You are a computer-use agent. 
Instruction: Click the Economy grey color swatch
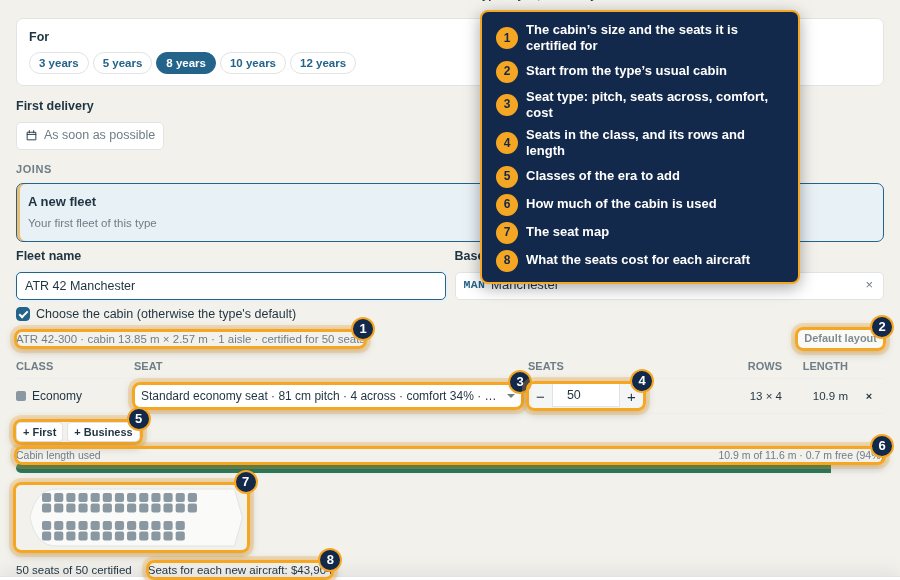(21, 396)
